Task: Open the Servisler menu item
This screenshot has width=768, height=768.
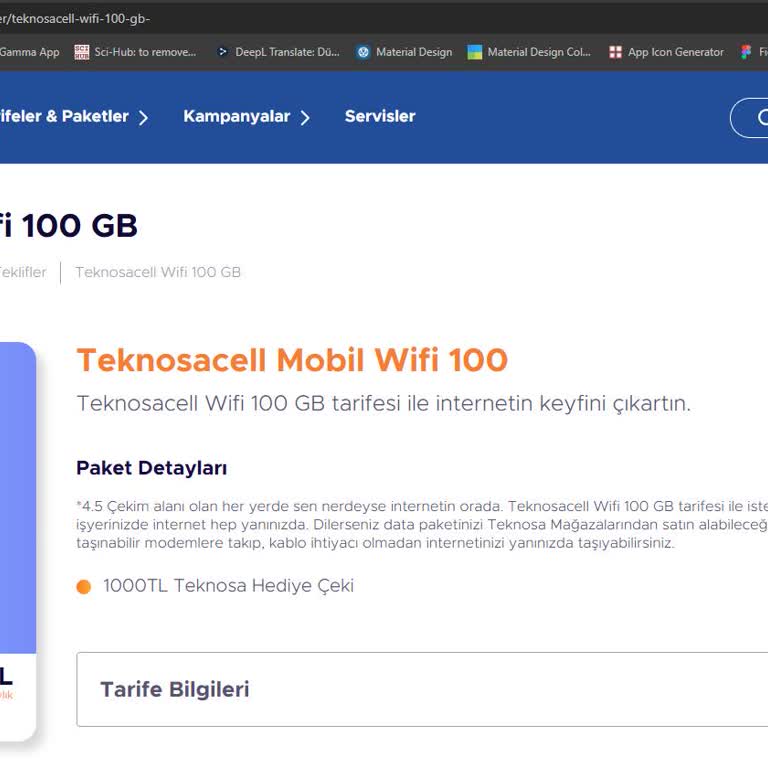Action: (379, 116)
